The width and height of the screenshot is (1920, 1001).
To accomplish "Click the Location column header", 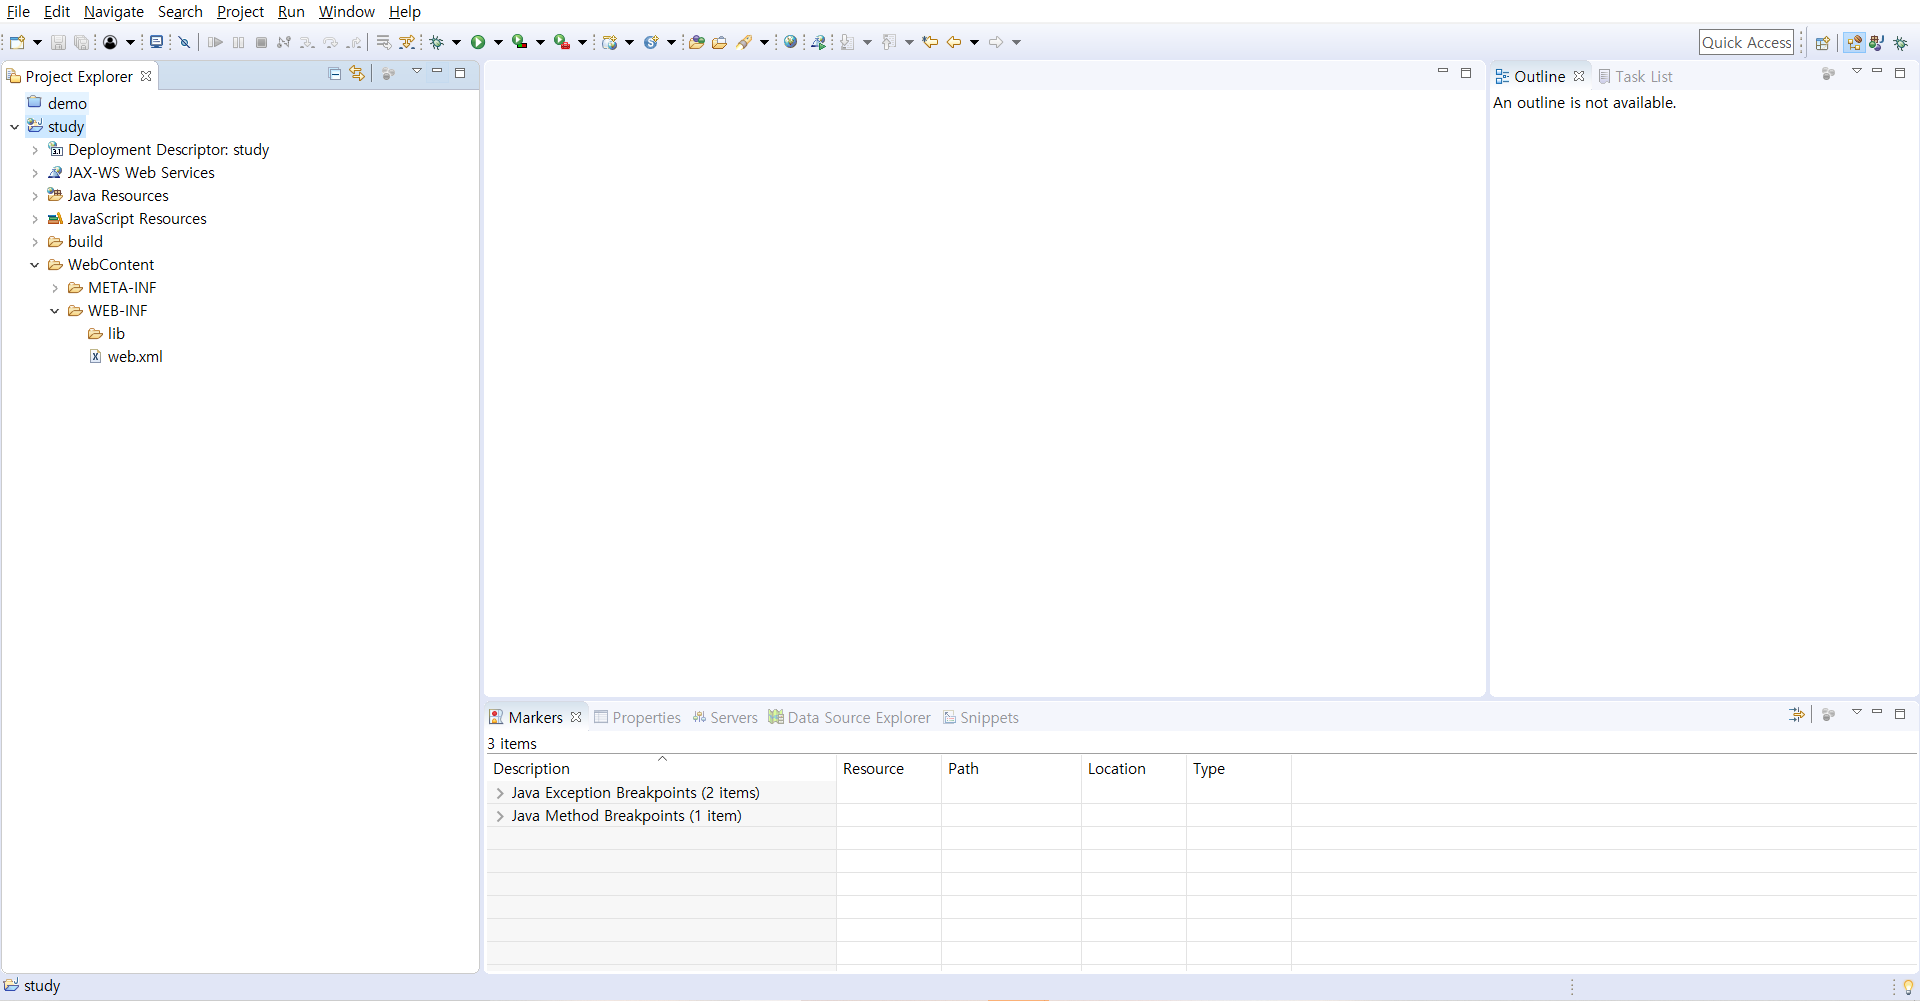I will [x=1134, y=769].
